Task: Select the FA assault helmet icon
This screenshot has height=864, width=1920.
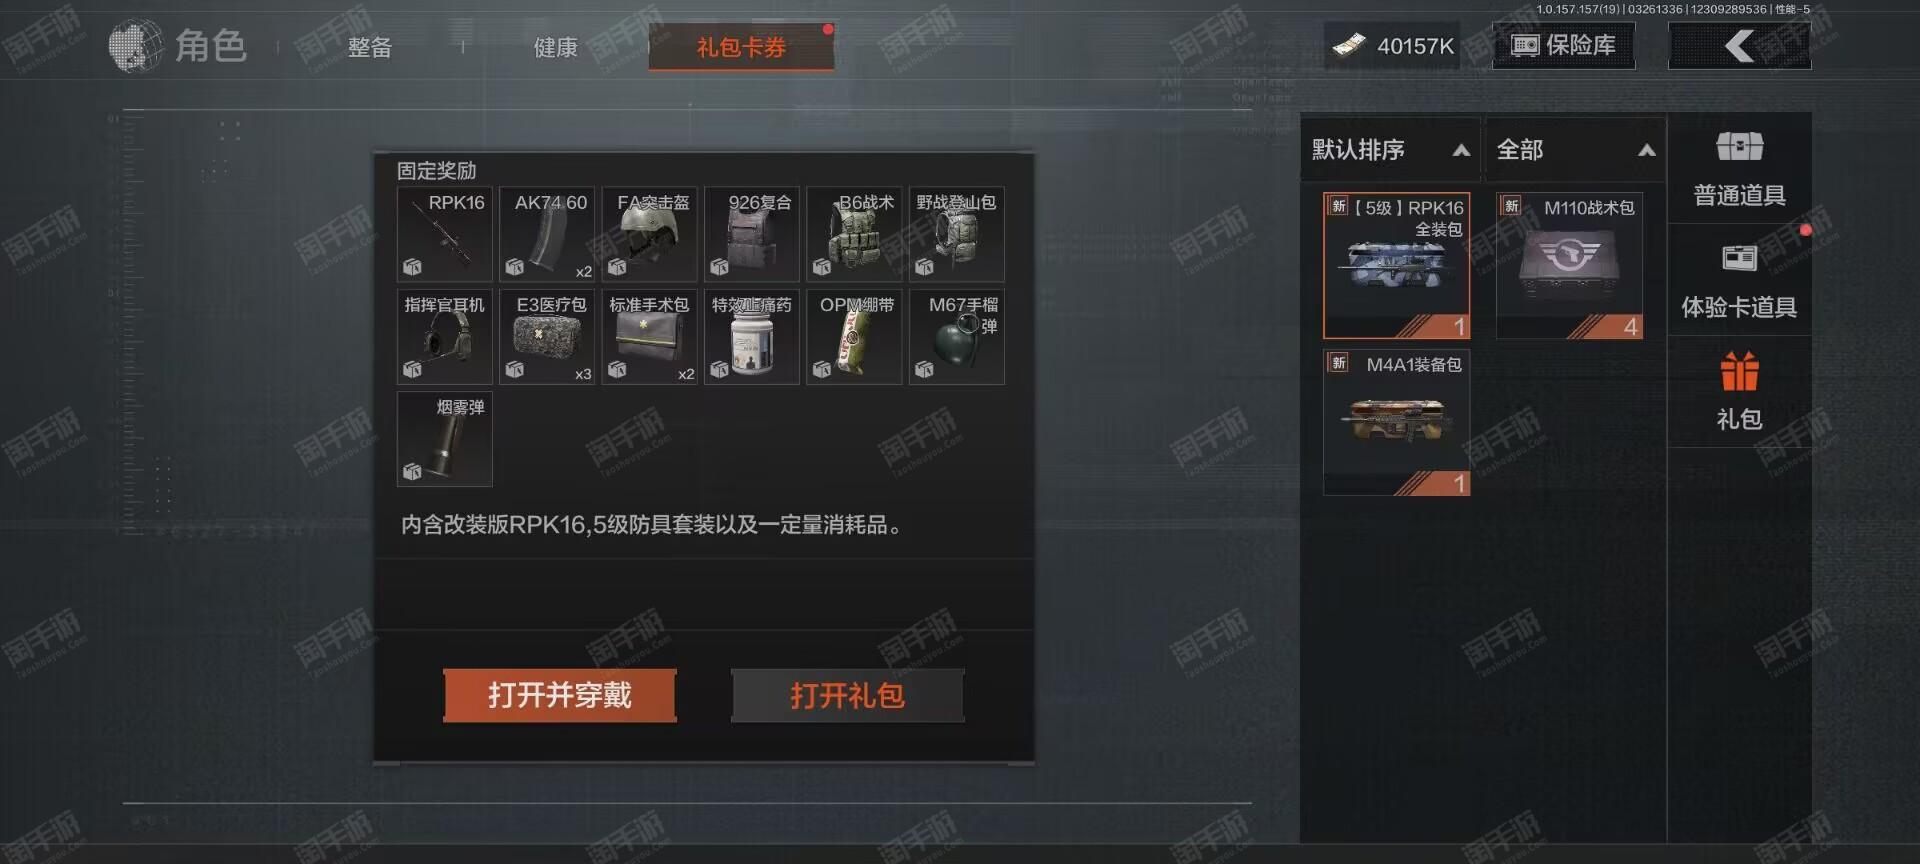Action: click(x=650, y=234)
